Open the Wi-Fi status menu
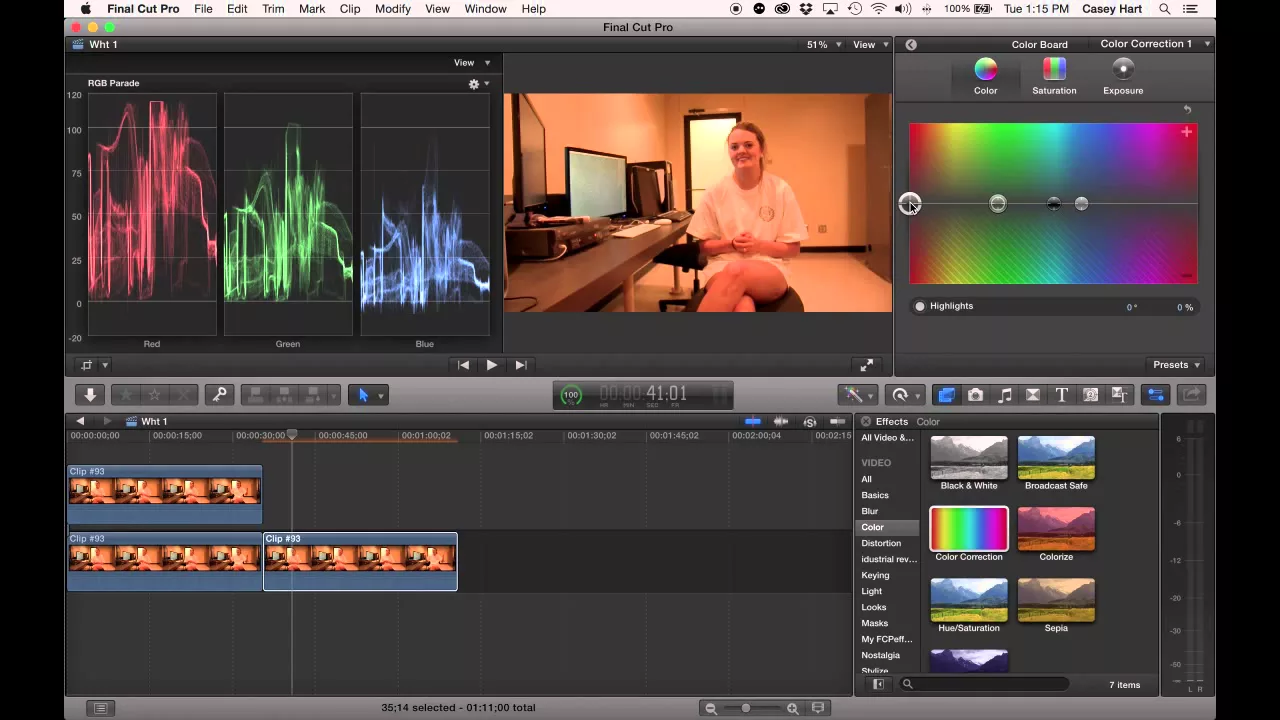Viewport: 1280px width, 720px height. [879, 9]
